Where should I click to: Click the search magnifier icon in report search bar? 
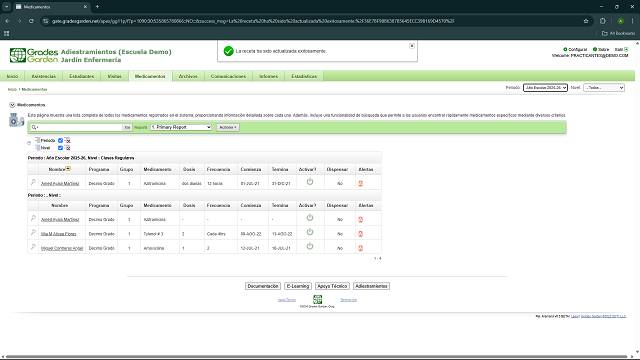point(34,127)
